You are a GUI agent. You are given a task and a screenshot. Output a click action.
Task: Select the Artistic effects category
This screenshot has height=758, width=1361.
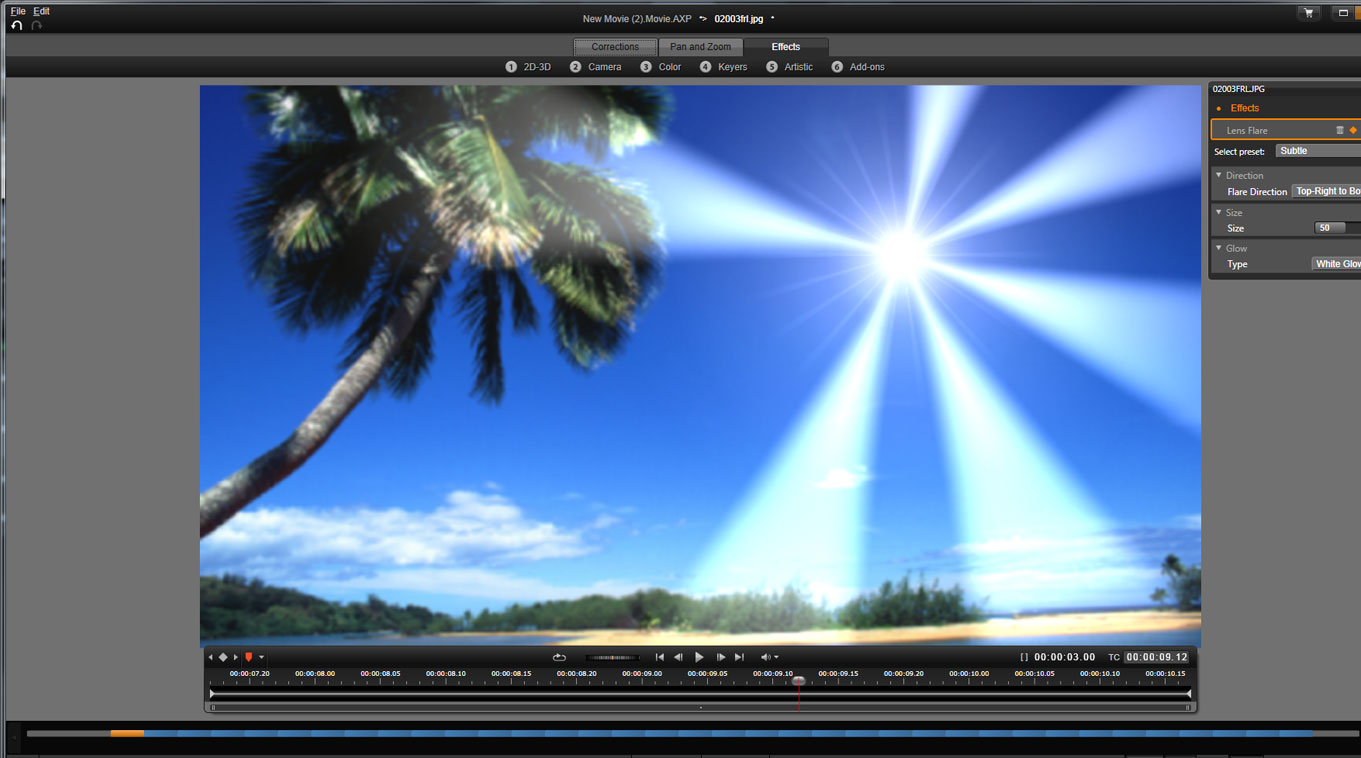click(x=798, y=67)
